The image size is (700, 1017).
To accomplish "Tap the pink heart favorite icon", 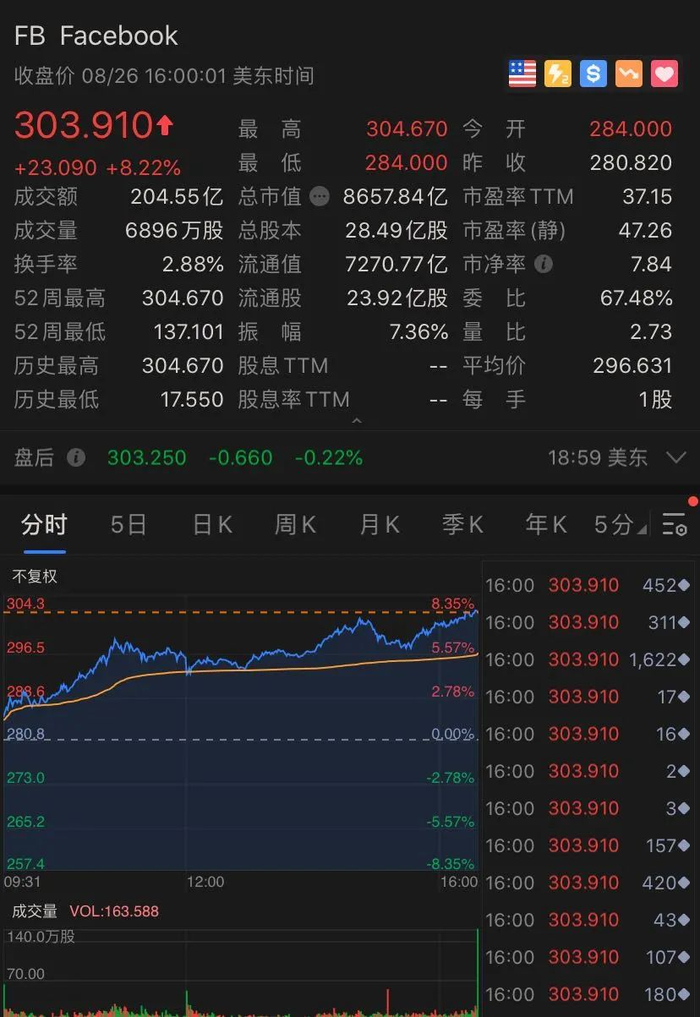I will tap(664, 74).
